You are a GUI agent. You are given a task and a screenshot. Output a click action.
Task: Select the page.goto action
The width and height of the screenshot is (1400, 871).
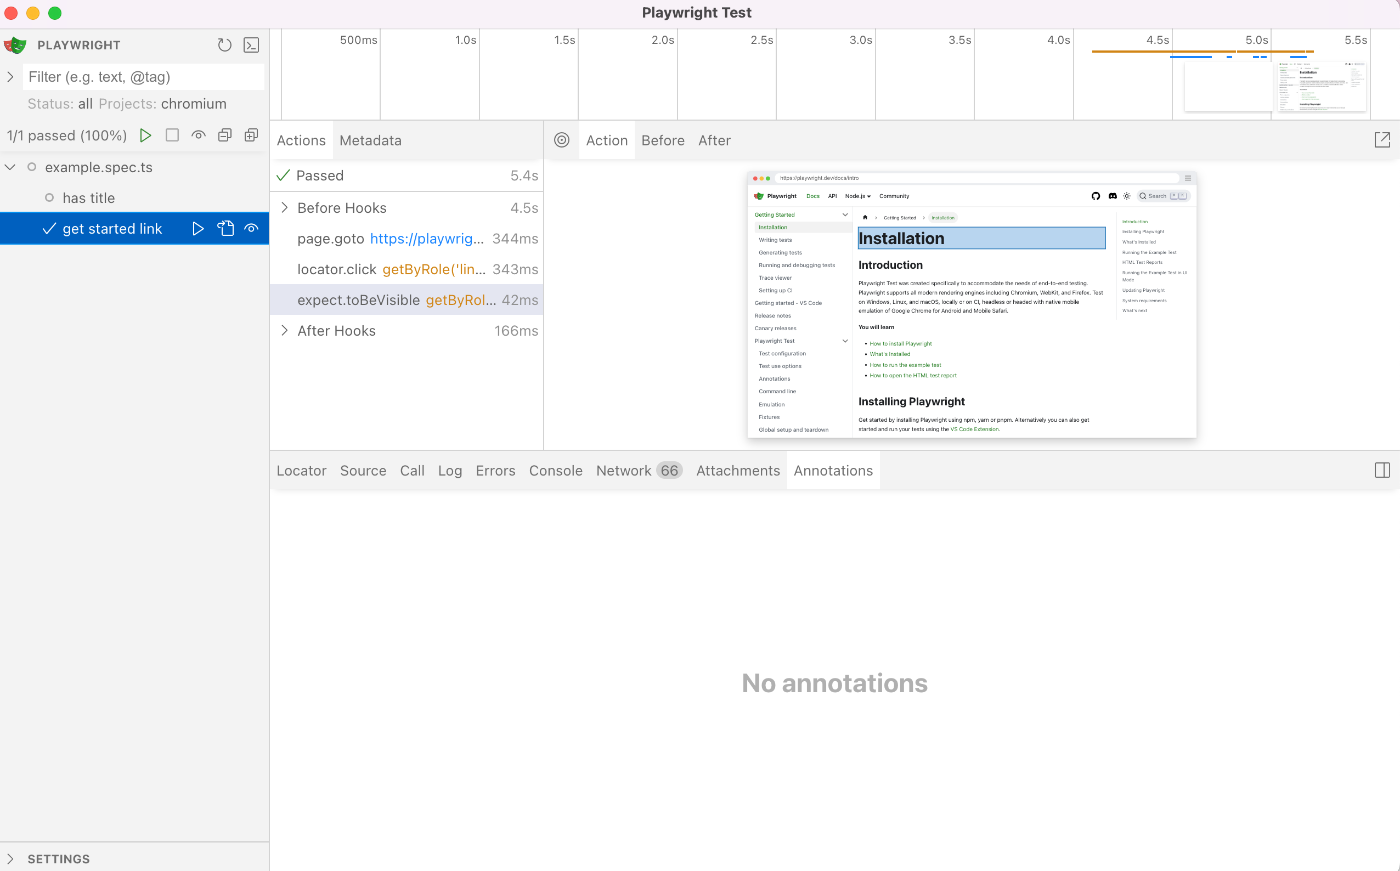click(406, 239)
